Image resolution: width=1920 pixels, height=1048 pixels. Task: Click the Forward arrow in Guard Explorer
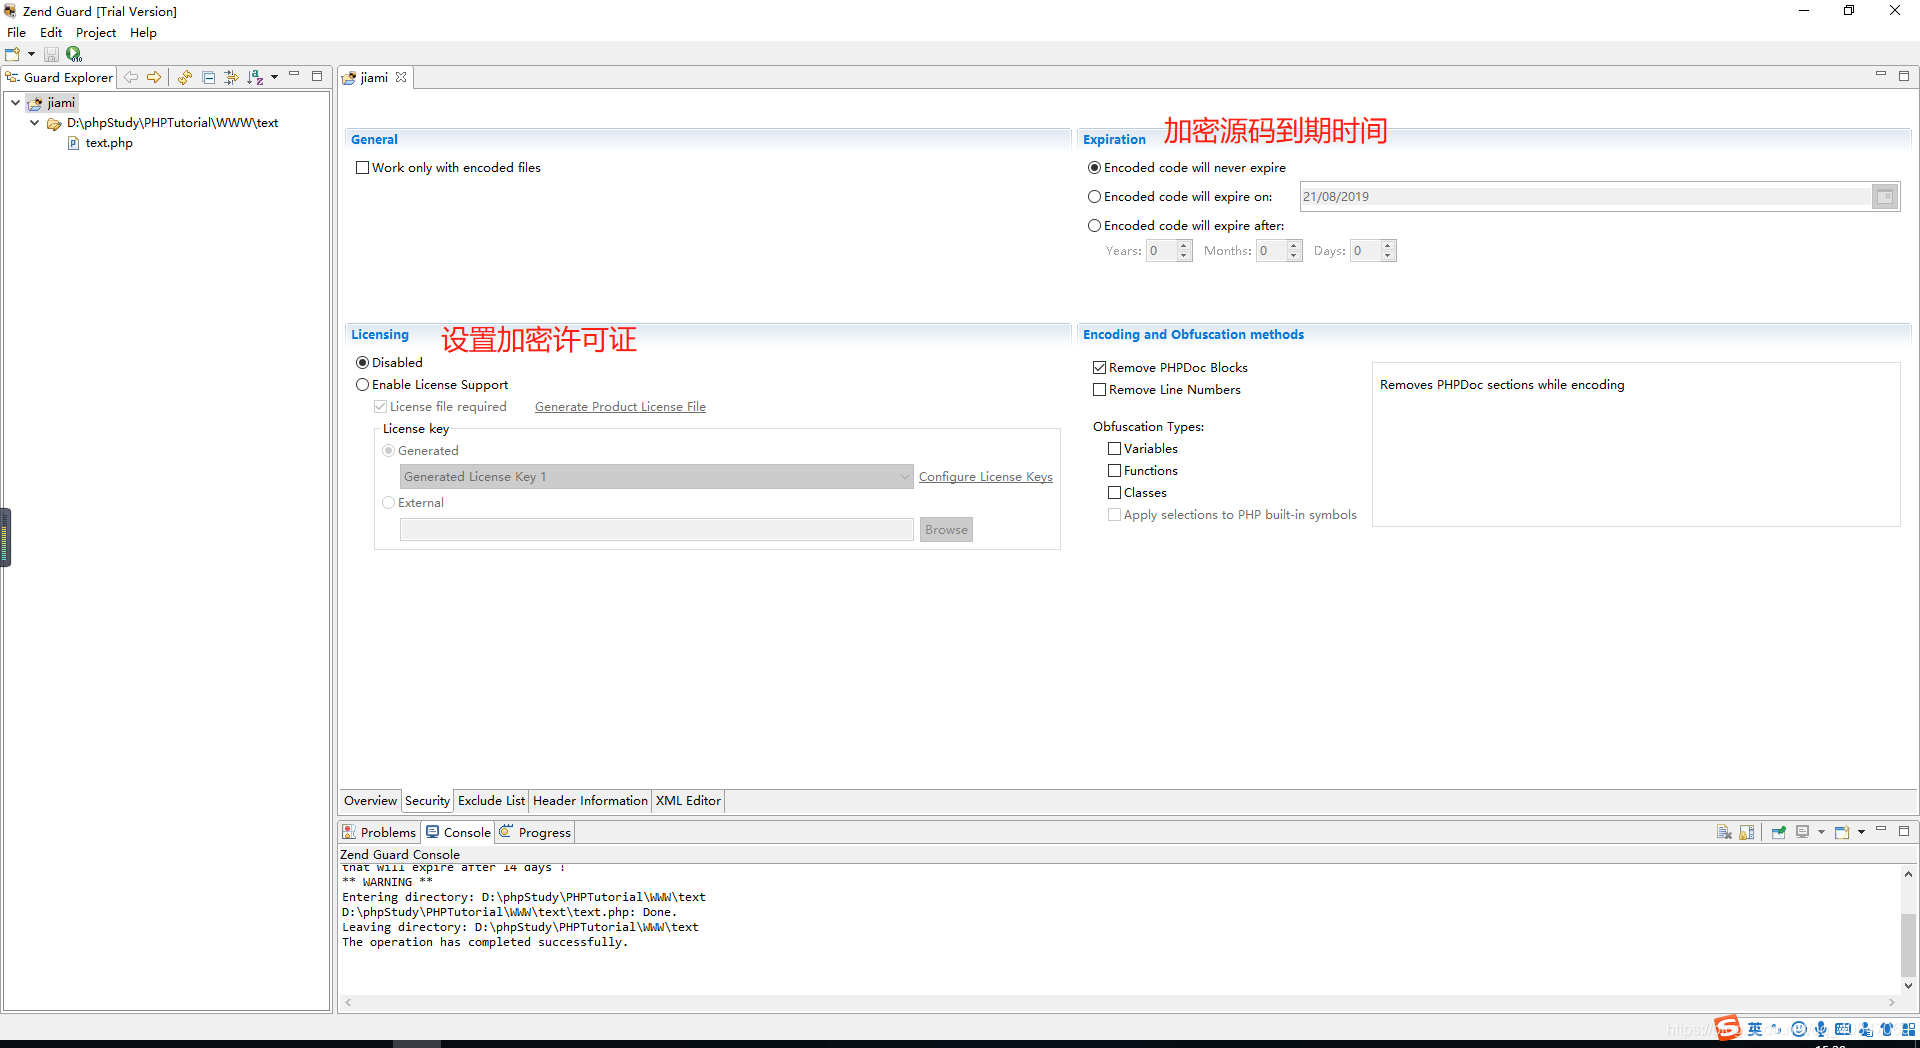(154, 77)
